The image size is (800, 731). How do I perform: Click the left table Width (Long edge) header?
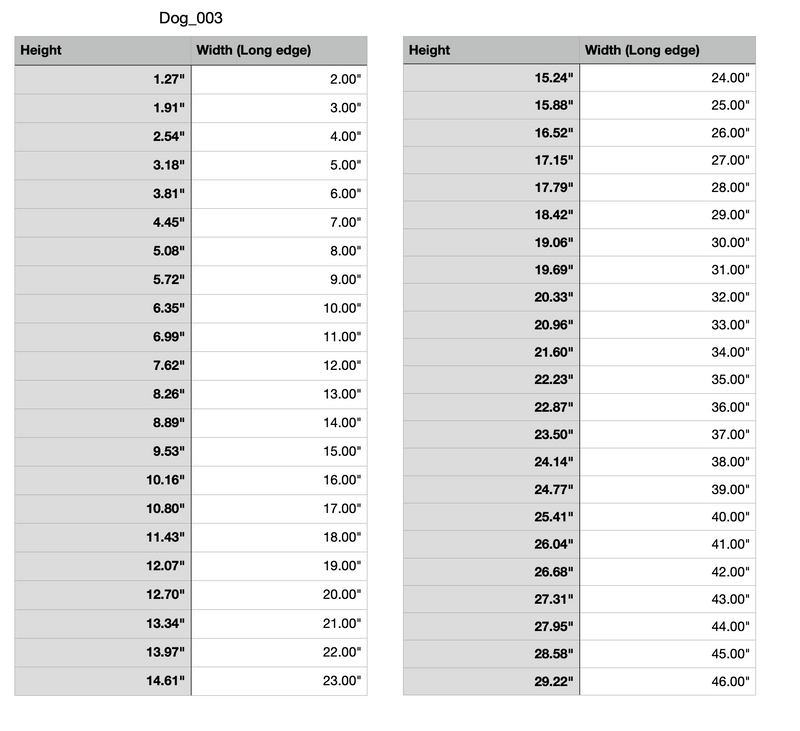pos(279,51)
